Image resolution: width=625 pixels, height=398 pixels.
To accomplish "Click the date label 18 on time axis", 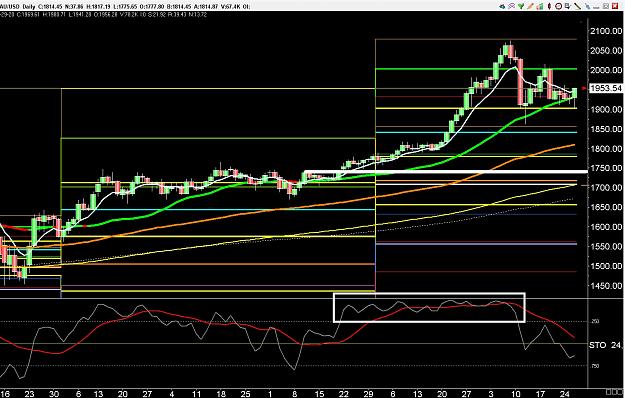I will [x=221, y=394].
